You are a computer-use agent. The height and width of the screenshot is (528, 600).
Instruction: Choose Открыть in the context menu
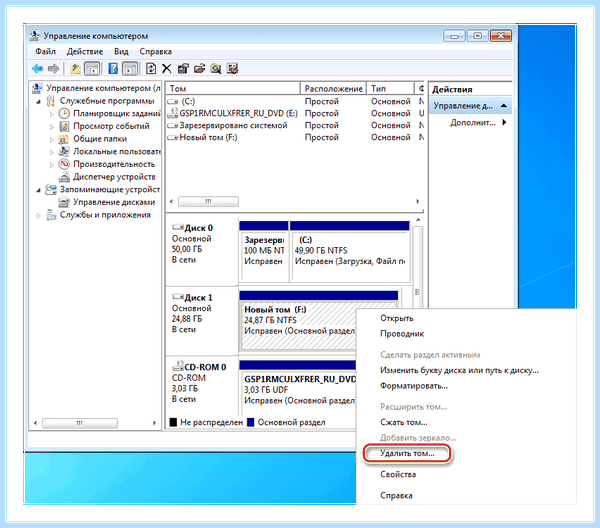coord(396,318)
